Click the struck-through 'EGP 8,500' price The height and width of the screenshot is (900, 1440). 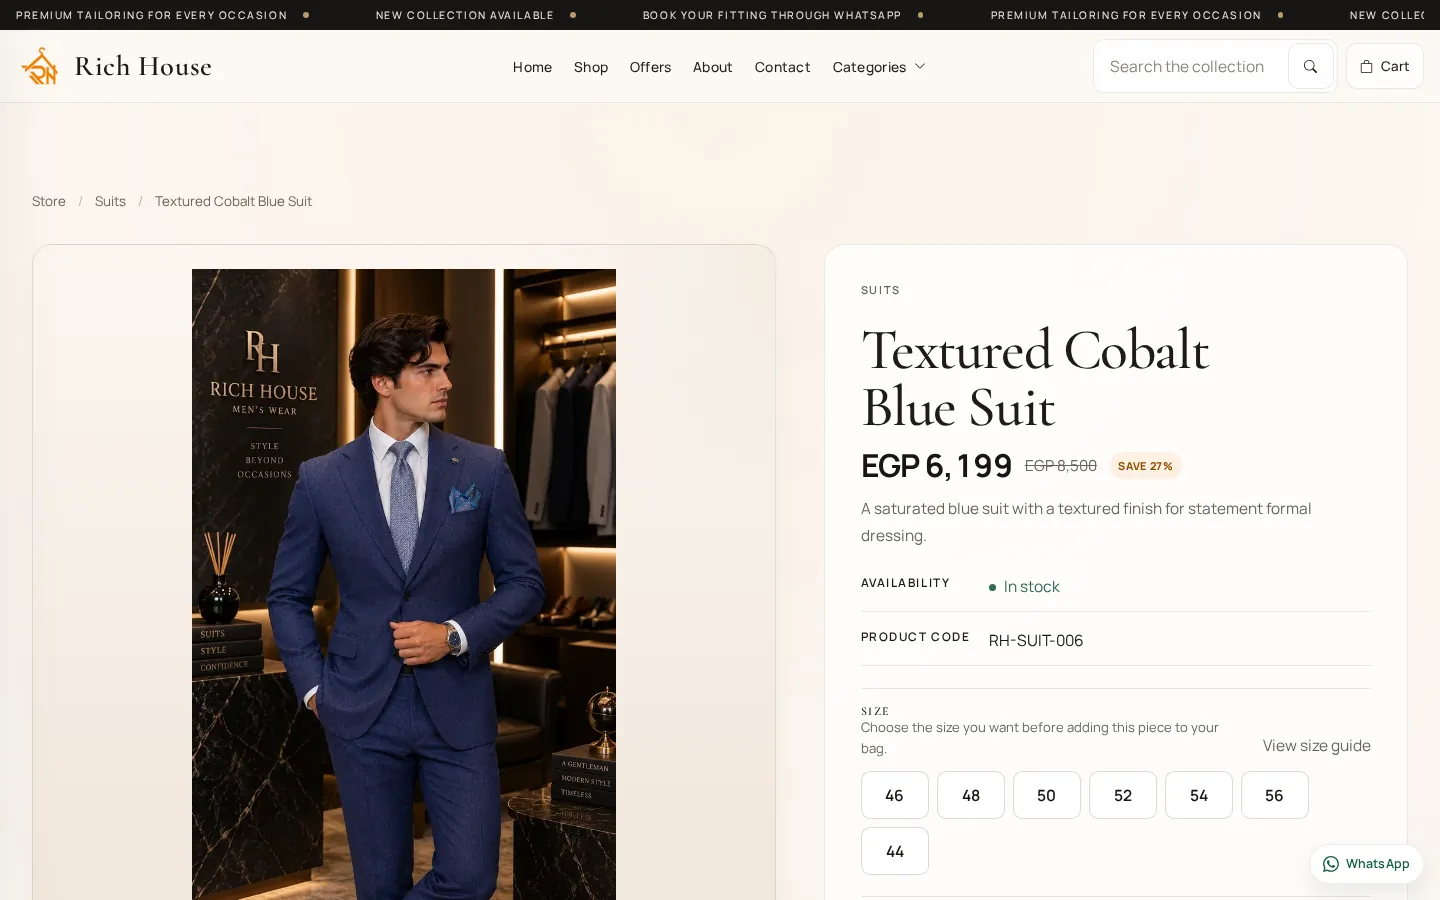point(1061,466)
